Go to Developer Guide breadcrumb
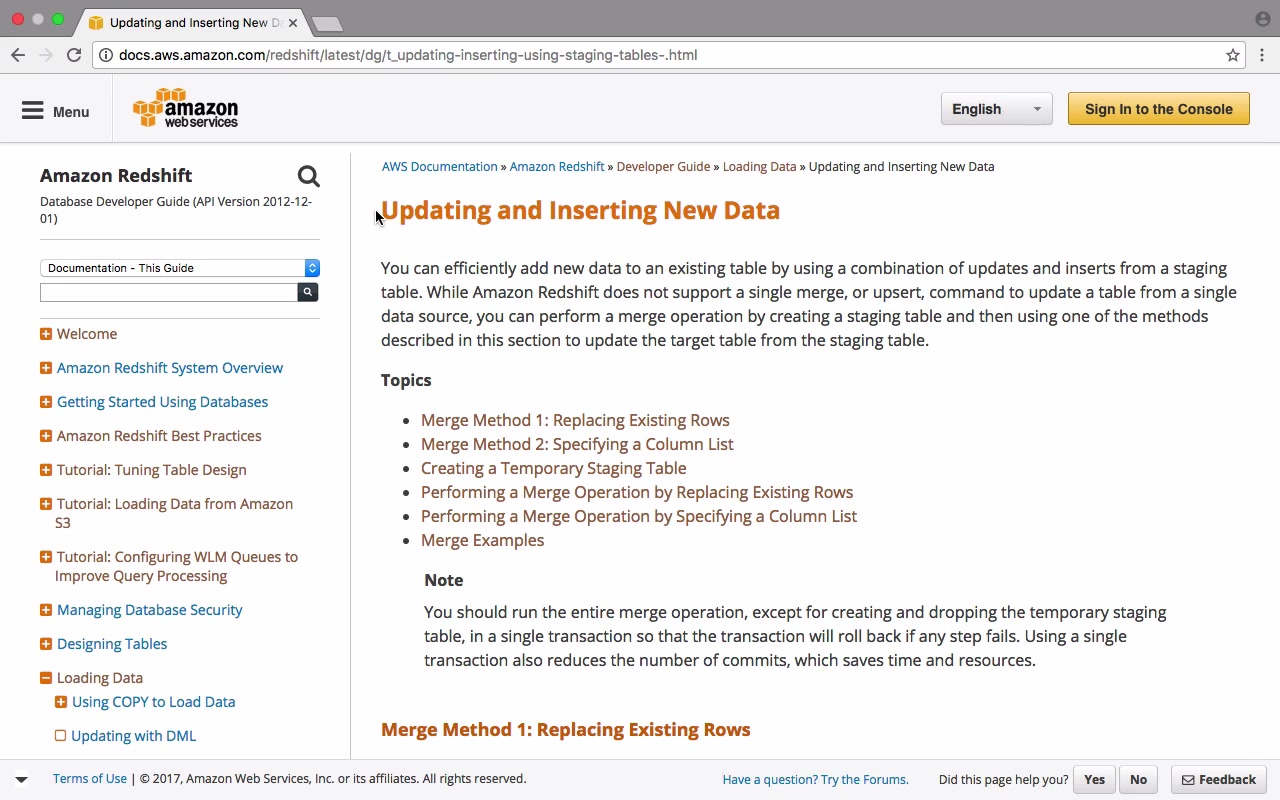The image size is (1280, 800). click(x=663, y=167)
